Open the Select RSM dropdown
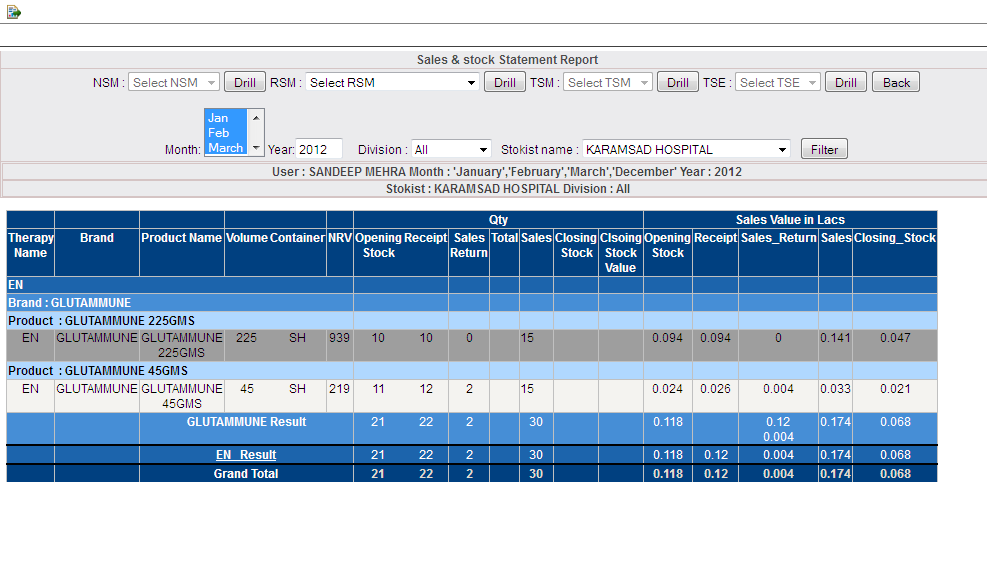This screenshot has height=562, width=987. [392, 82]
